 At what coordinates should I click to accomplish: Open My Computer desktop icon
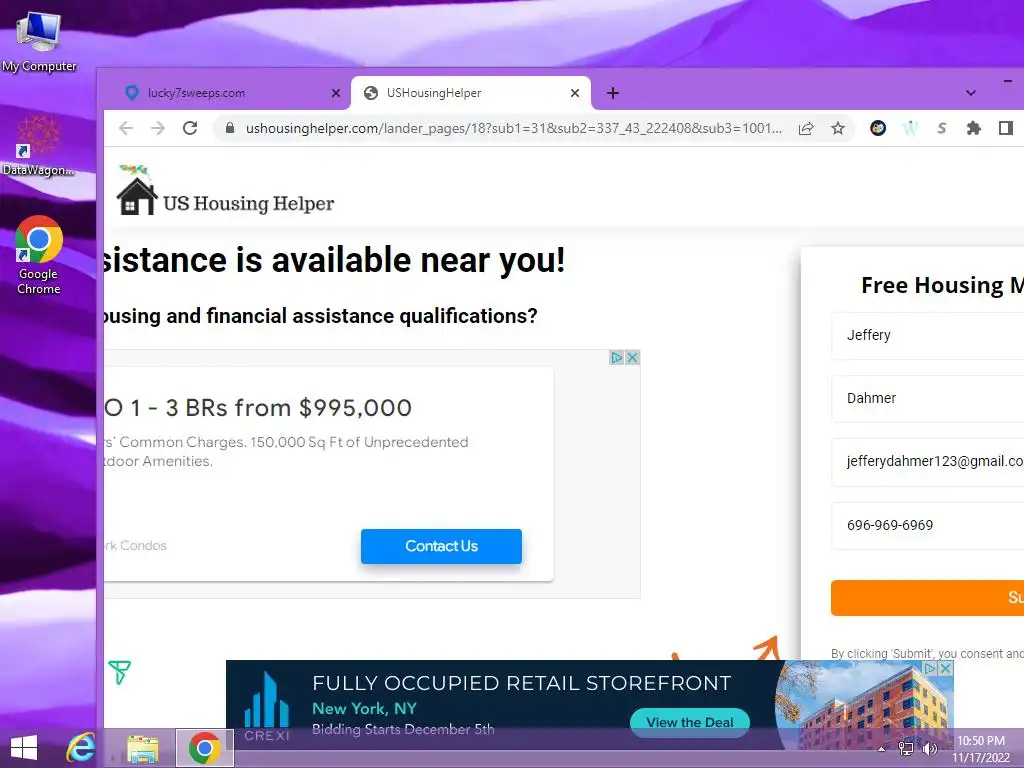pos(39,40)
